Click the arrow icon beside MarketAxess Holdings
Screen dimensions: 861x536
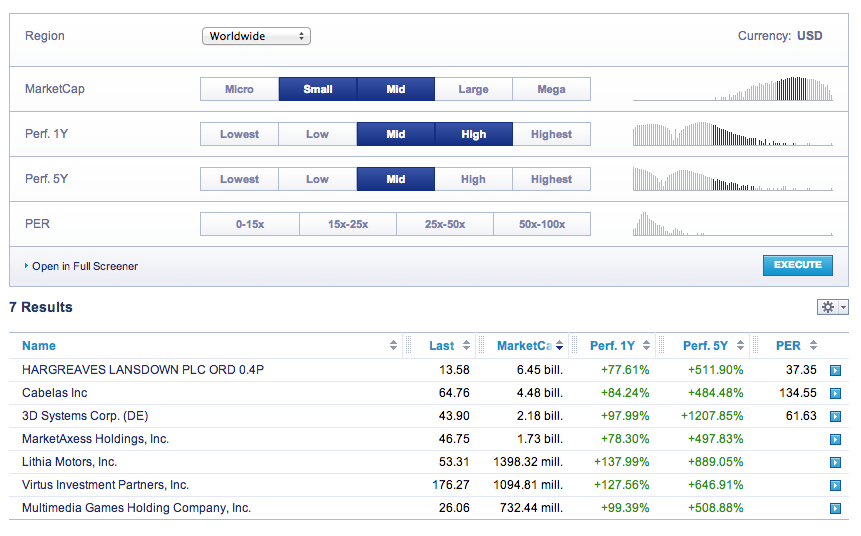click(835, 440)
